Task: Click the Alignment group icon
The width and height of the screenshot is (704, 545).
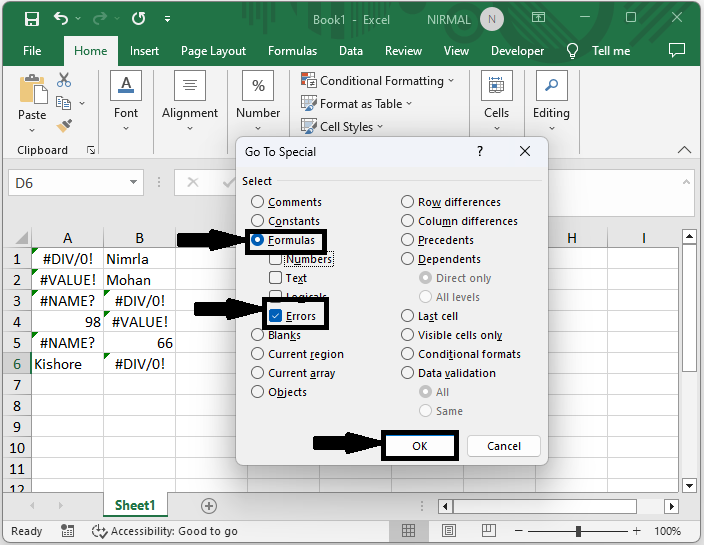Action: pyautogui.click(x=190, y=85)
